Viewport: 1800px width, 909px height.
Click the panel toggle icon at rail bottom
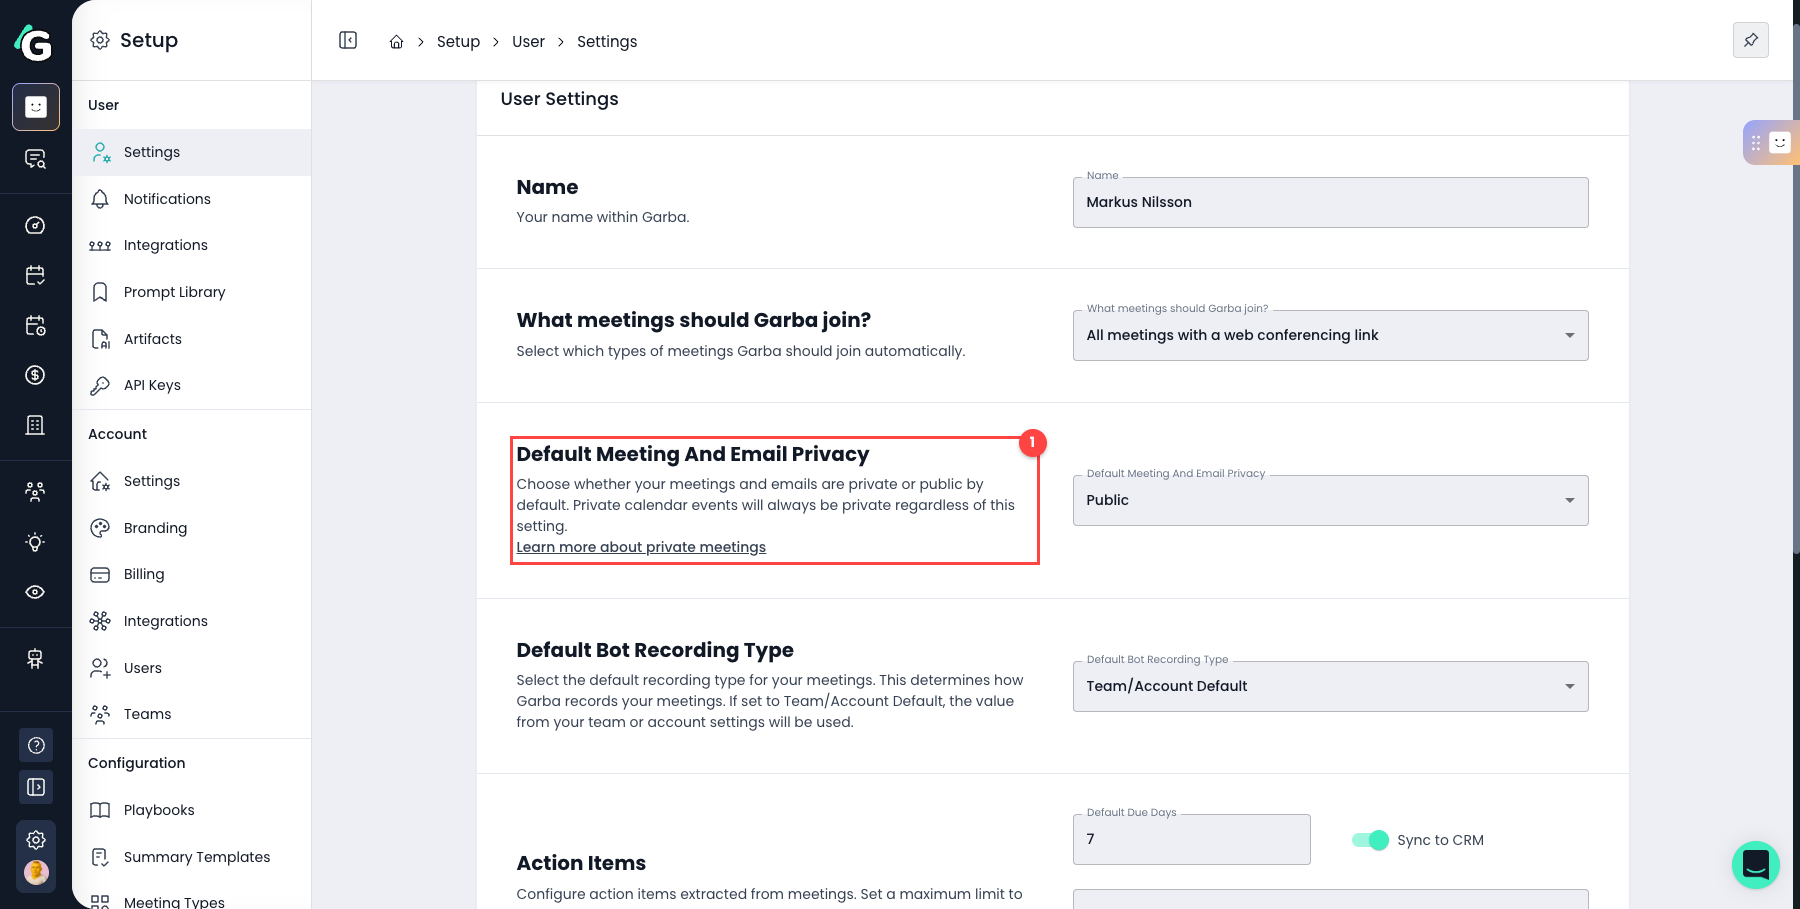36,787
